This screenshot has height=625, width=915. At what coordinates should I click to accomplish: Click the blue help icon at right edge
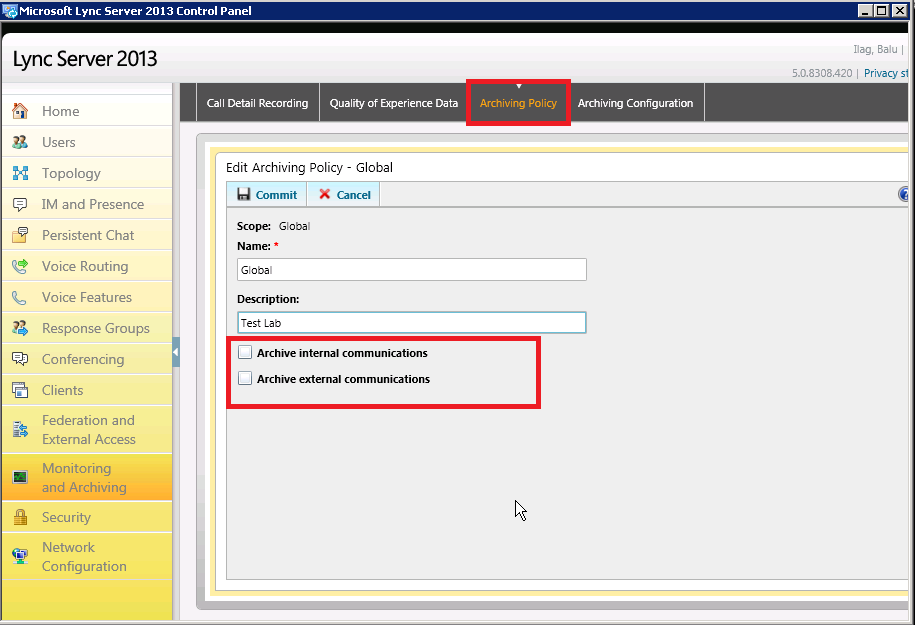click(x=904, y=194)
